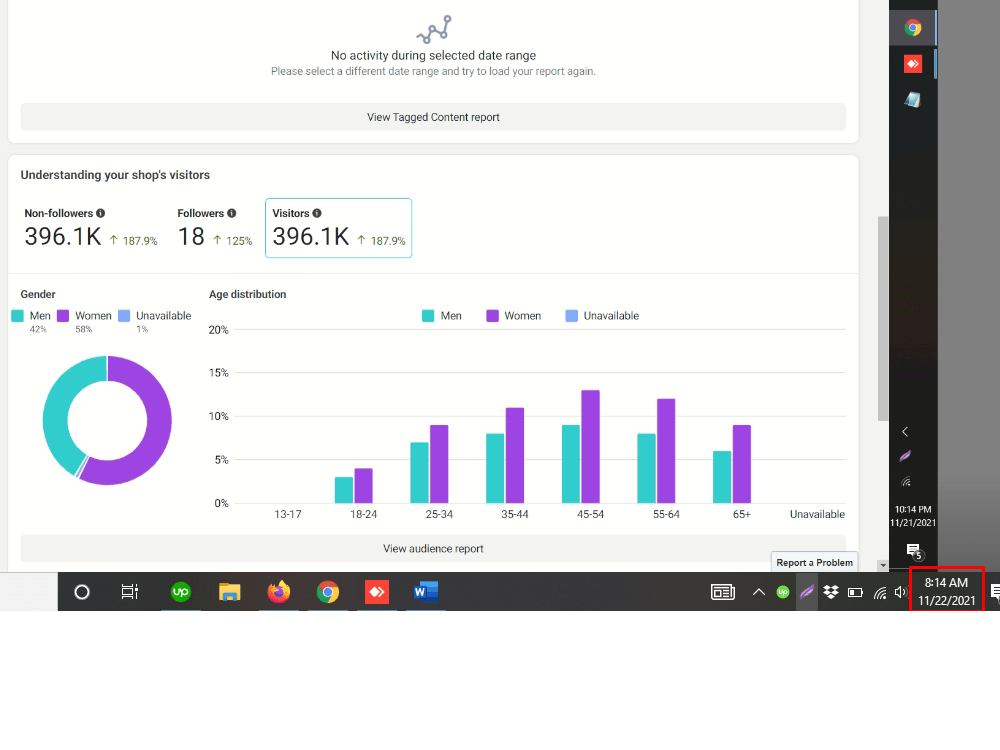The image size is (1000, 750).
Task: Click the notepad icon in remote vertical taskbar
Action: [913, 99]
